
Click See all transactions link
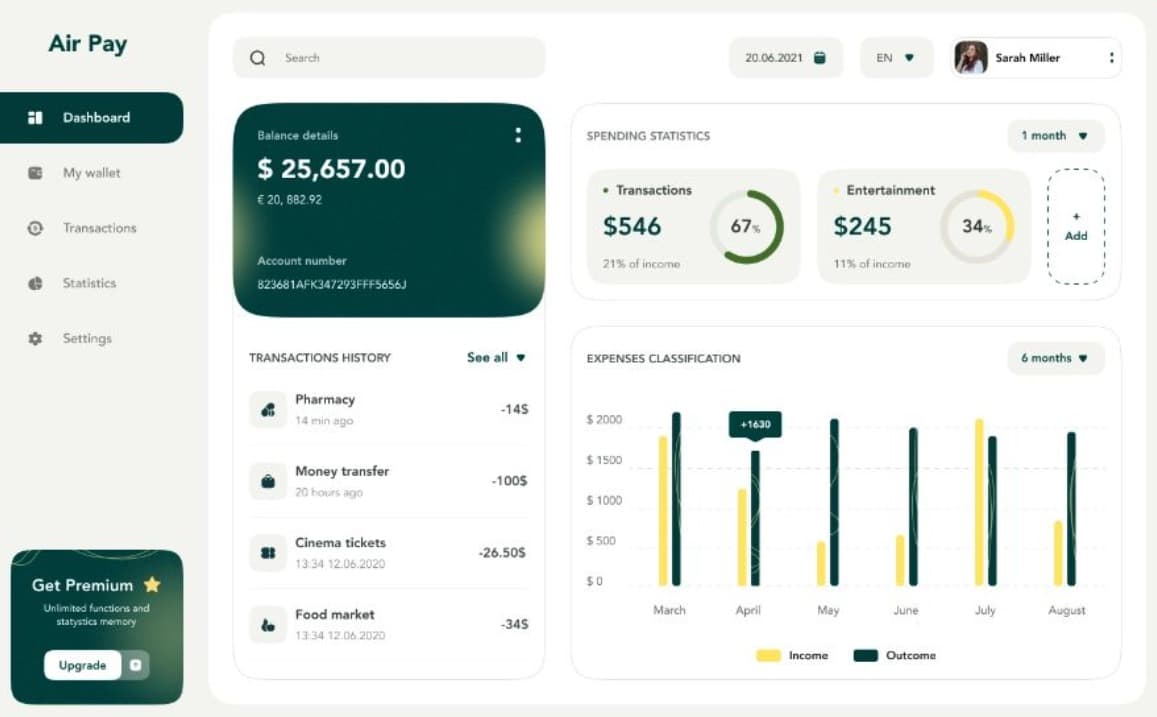(x=496, y=357)
